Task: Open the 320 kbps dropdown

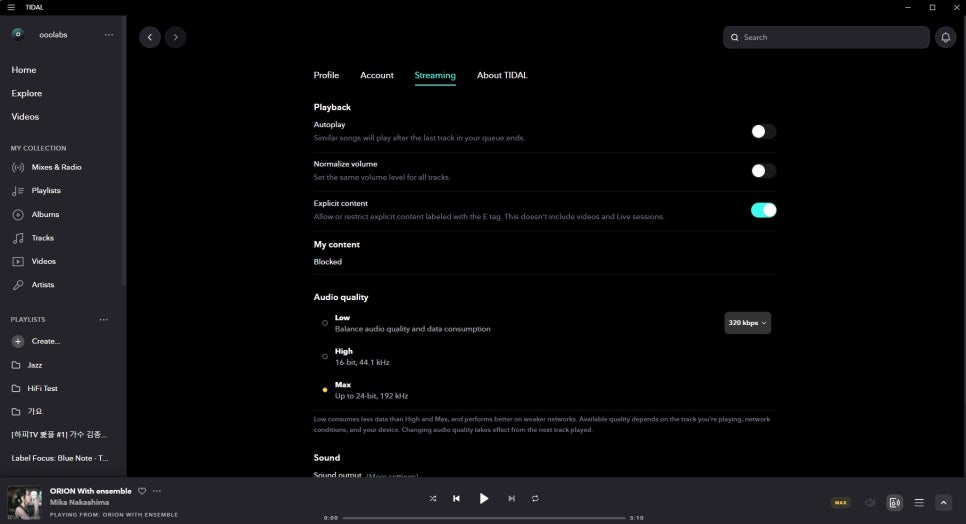Action: click(747, 323)
